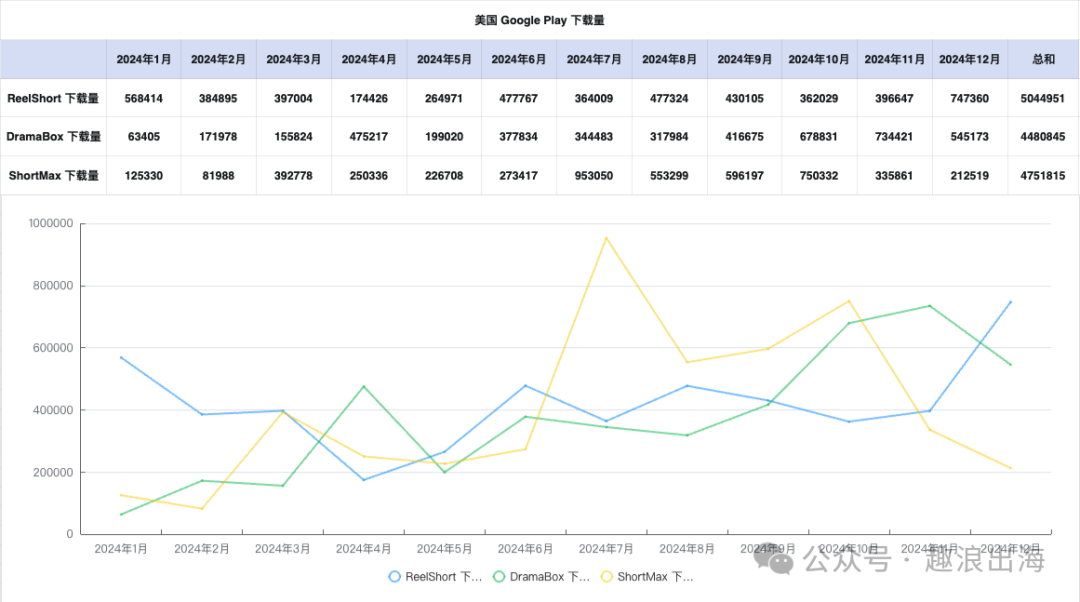Viewport: 1080px width, 602px height.
Task: Click the x-axis label 2024年2月
Action: coord(202,549)
